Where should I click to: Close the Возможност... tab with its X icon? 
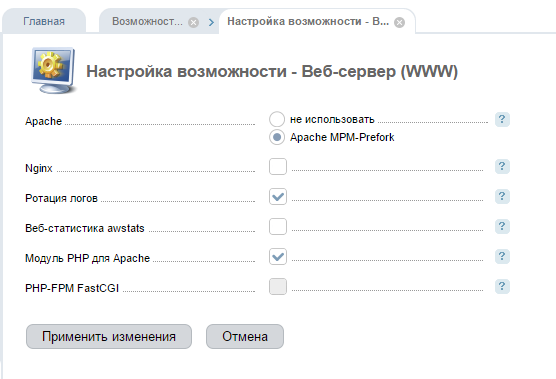point(193,23)
